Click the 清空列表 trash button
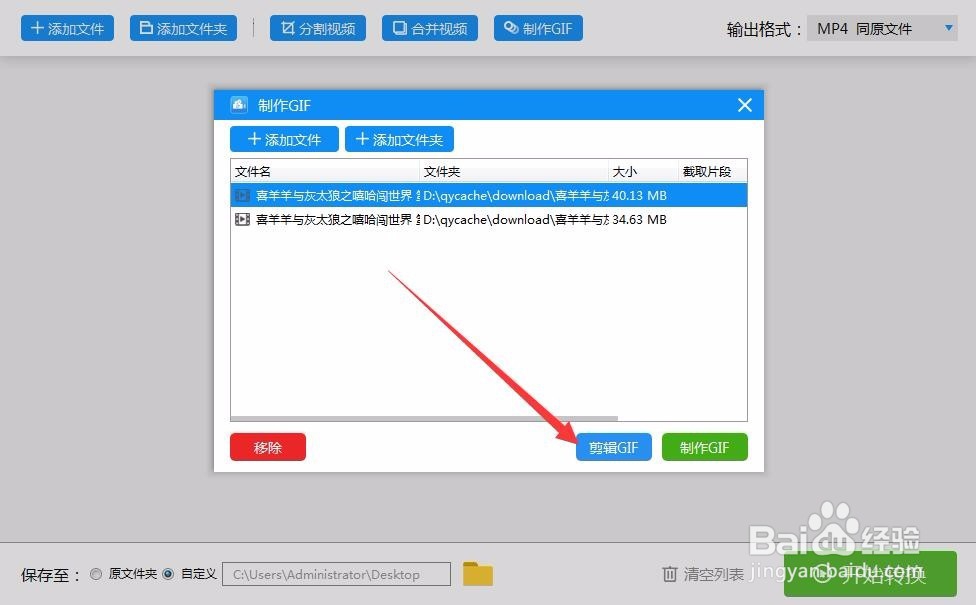976x605 pixels. [x=703, y=574]
